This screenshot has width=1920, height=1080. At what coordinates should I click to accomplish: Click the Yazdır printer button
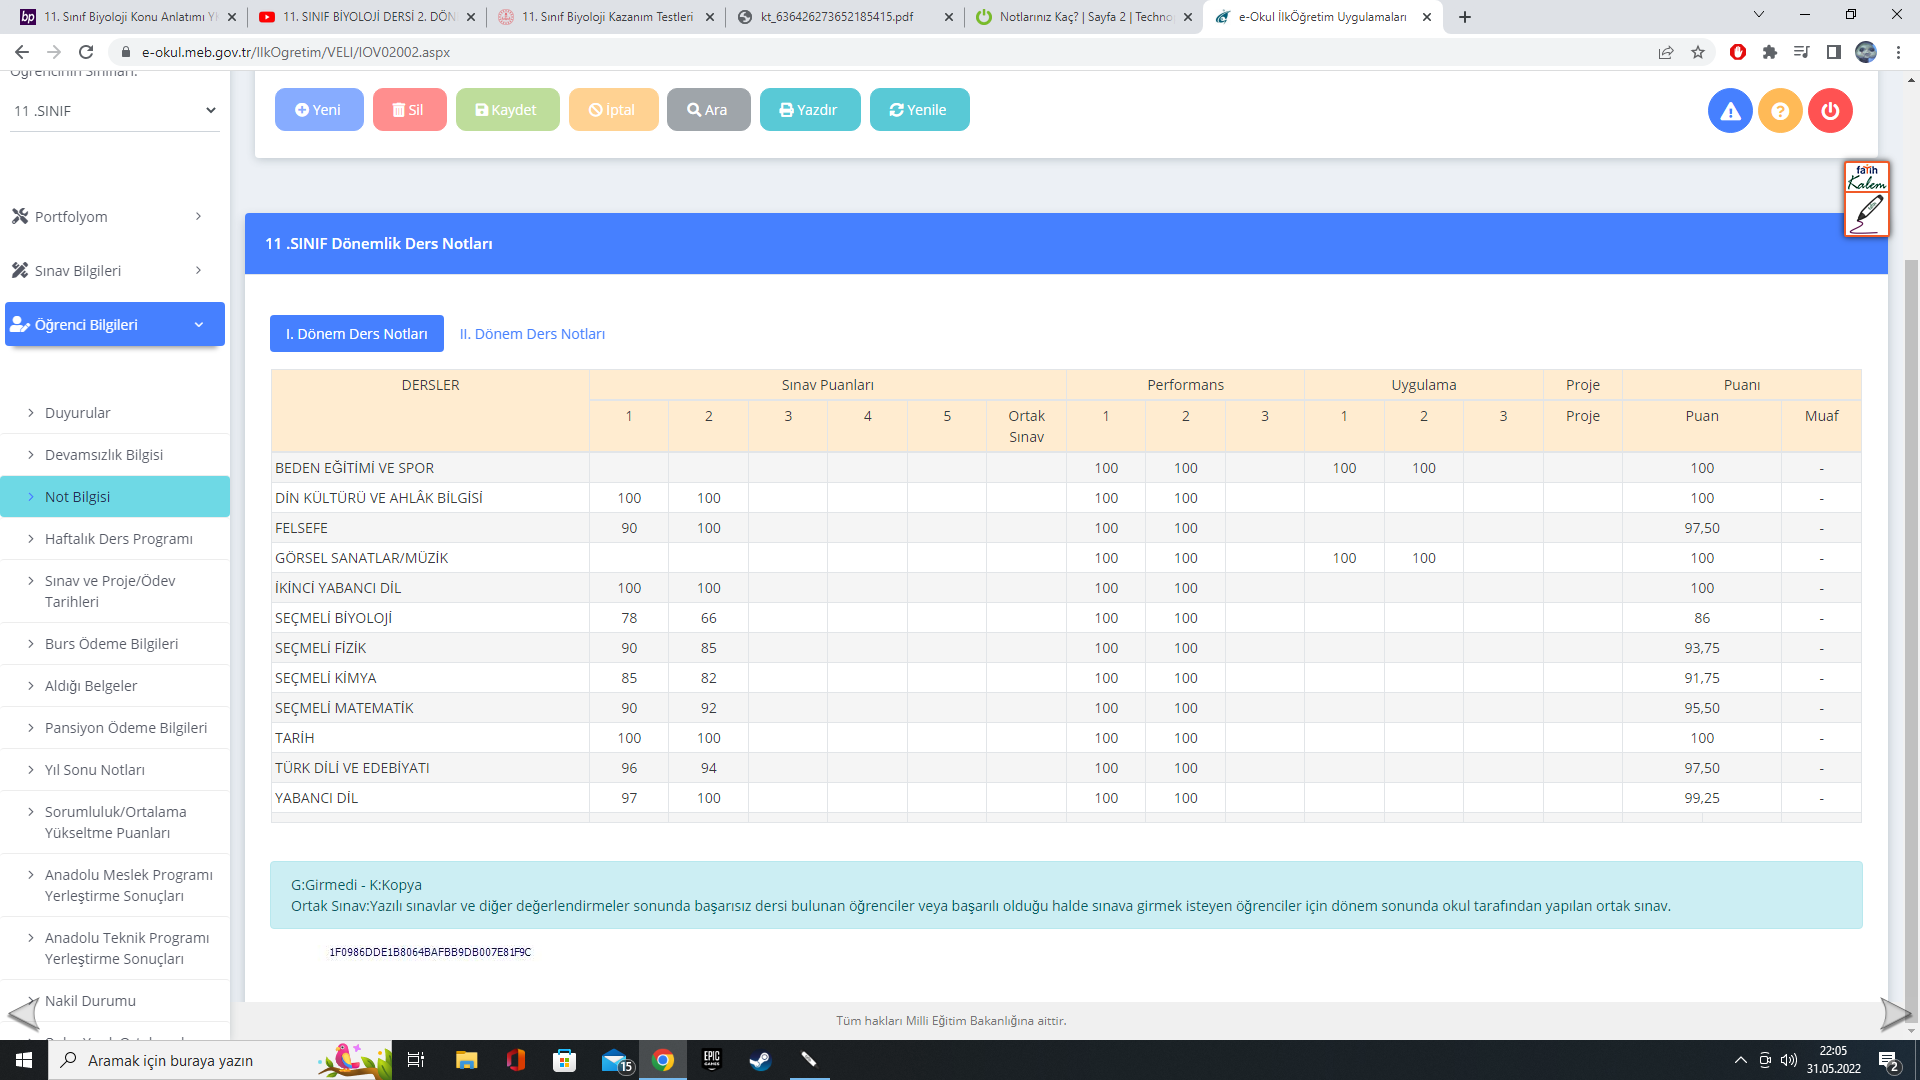[x=809, y=110]
